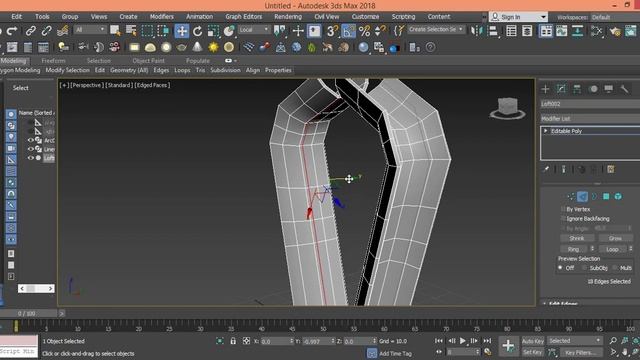Toggle visibility eye of Line object
640x360 pixels.
click(31, 149)
